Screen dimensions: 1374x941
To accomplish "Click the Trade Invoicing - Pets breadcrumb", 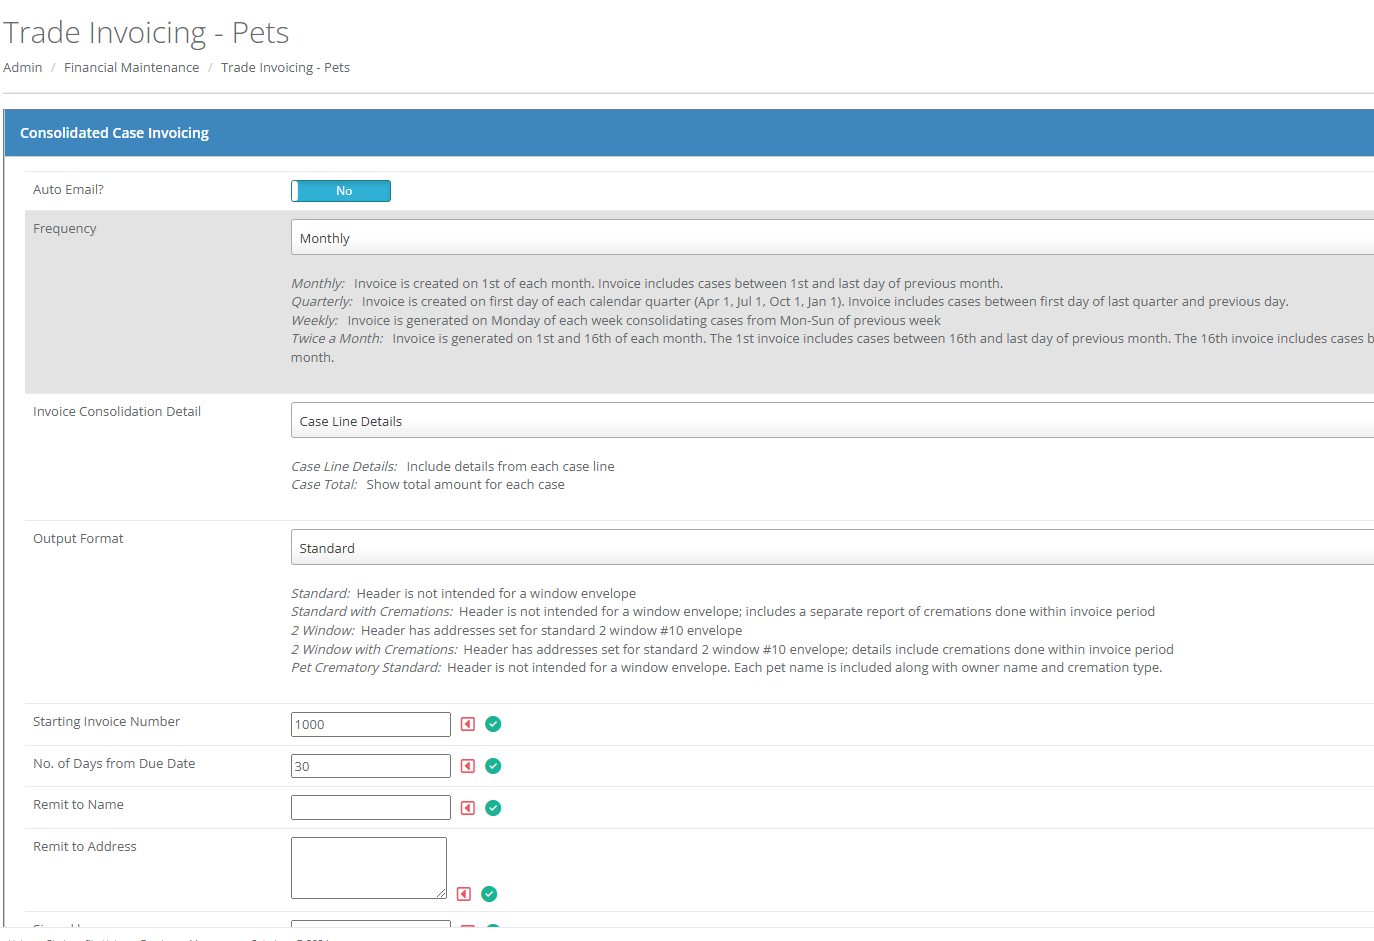I will click(x=285, y=67).
